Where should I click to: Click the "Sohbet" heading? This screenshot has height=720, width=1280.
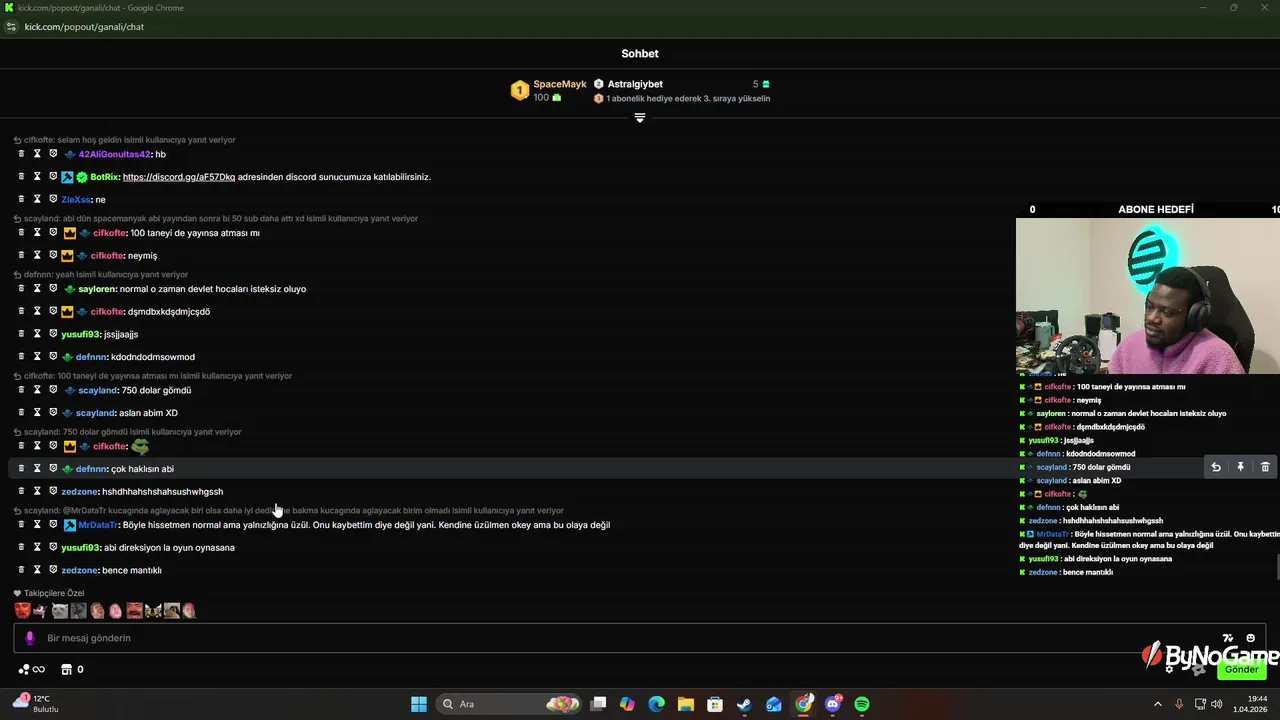[x=640, y=54]
